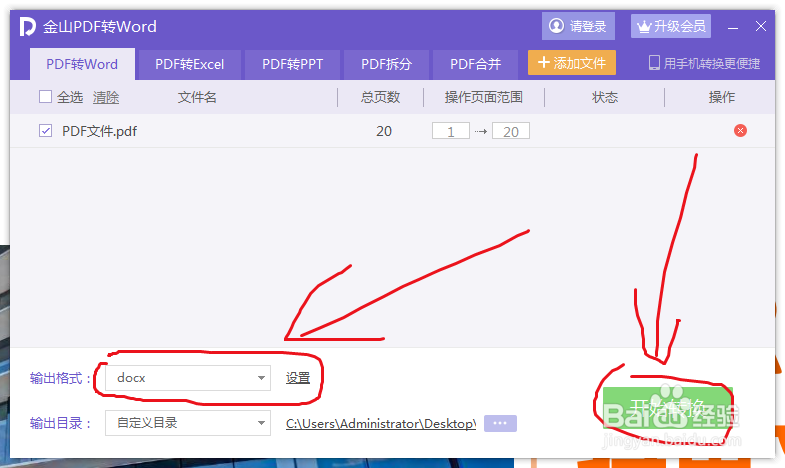This screenshot has width=785, height=468.
Task: Click the 金山PDF转Word logo icon
Action: [28, 26]
